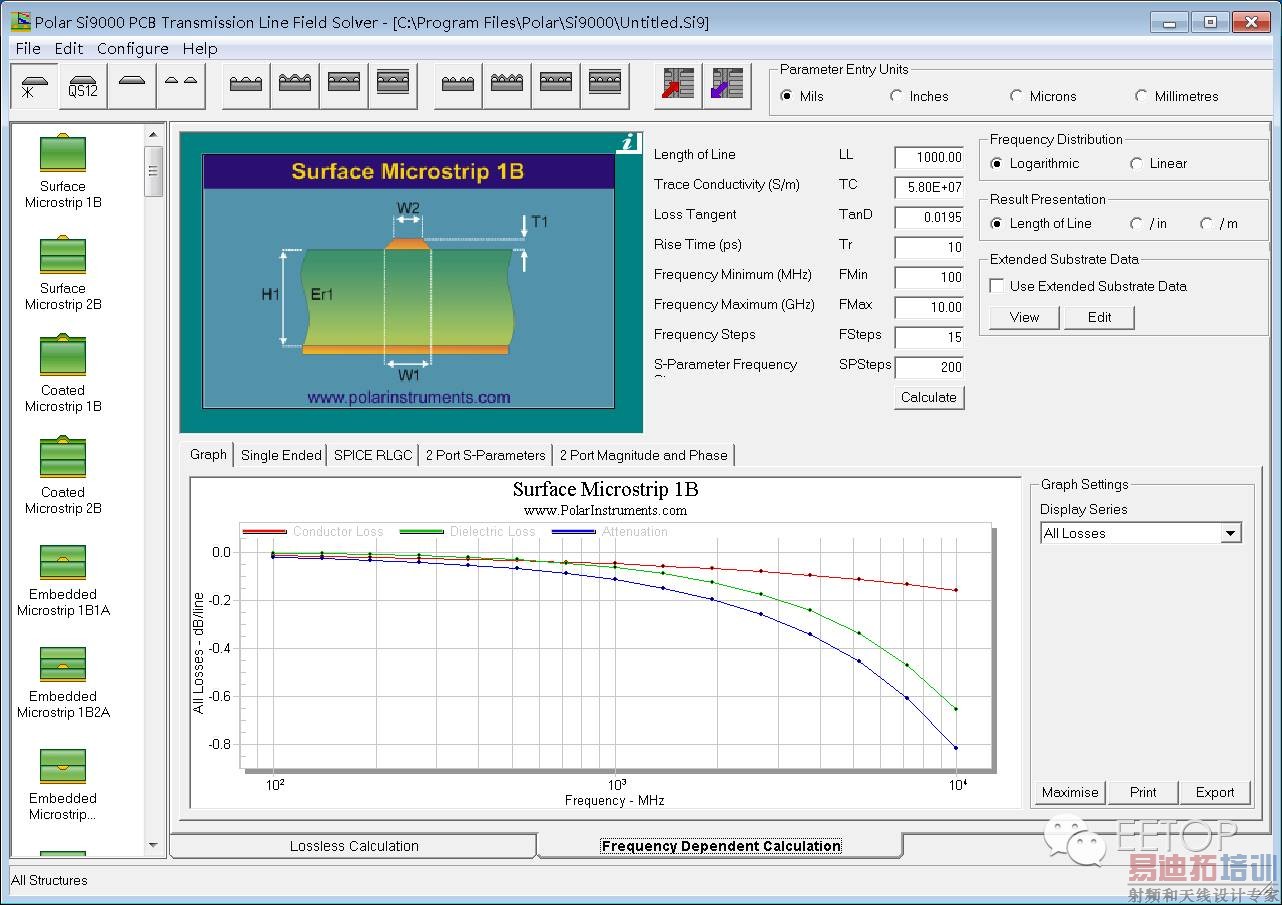Click the purple arrow toolbar icon
Image resolution: width=1282 pixels, height=905 pixels.
point(727,85)
